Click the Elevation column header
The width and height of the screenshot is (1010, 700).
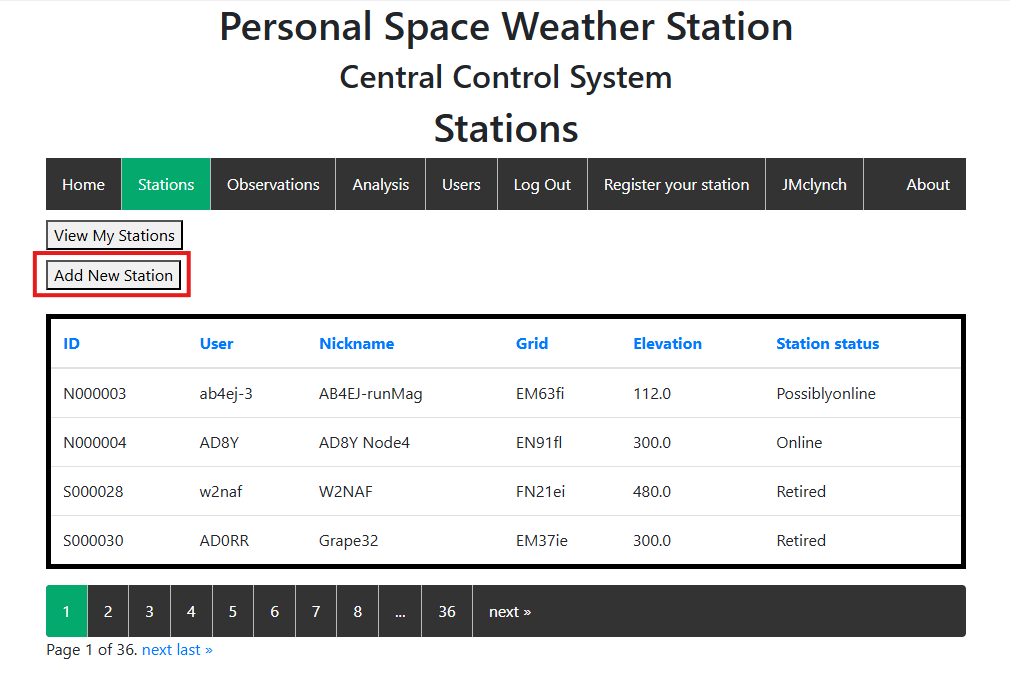[x=667, y=343]
